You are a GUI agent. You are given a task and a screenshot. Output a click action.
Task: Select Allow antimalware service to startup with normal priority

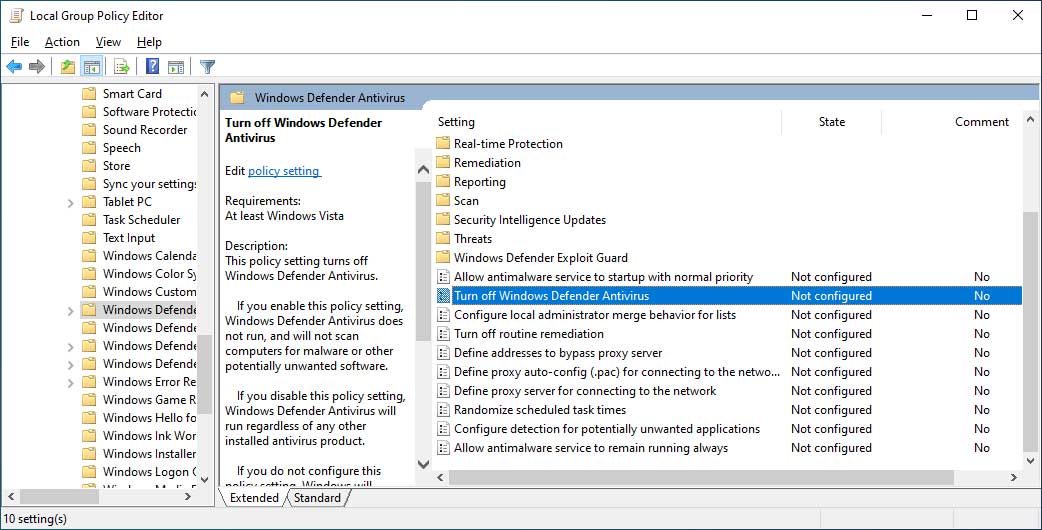coord(728,276)
